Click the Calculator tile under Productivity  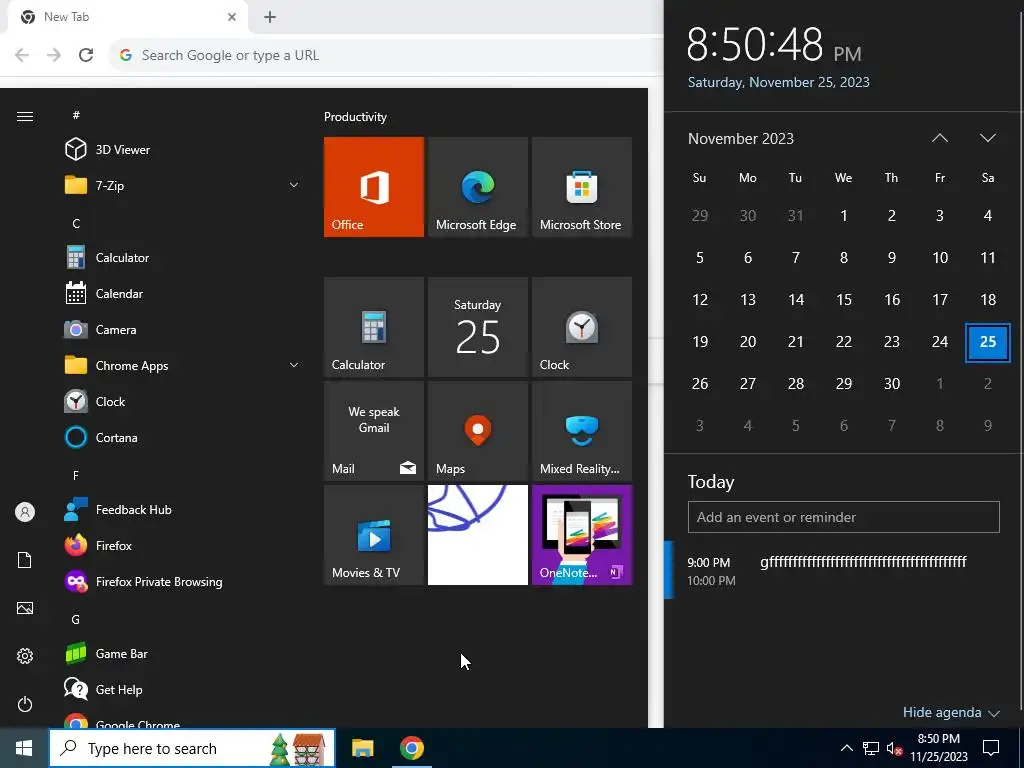pos(374,327)
